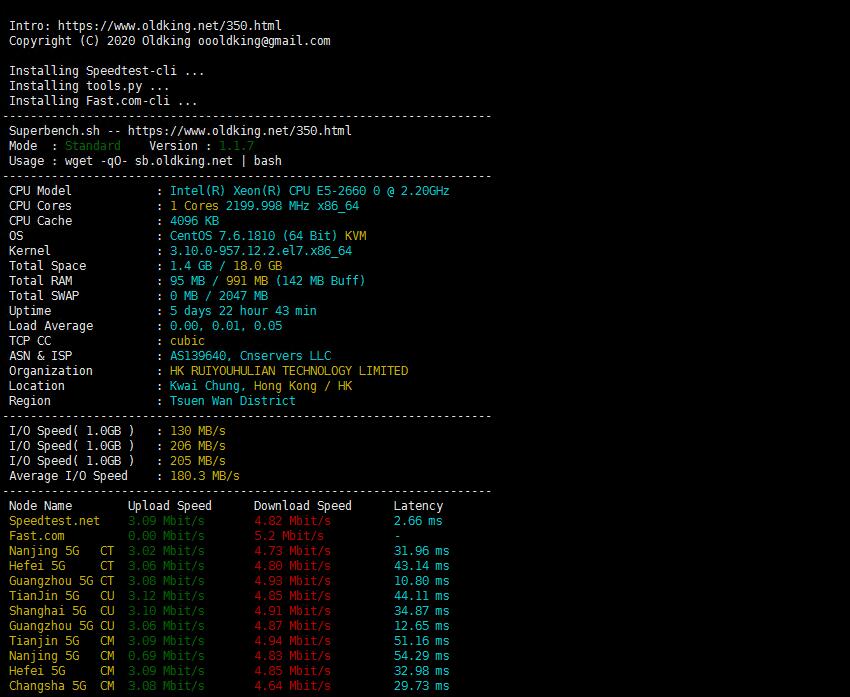Viewport: 850px width, 697px height.
Task: Select 'Hefei 5G CM' node name
Action: [61, 671]
